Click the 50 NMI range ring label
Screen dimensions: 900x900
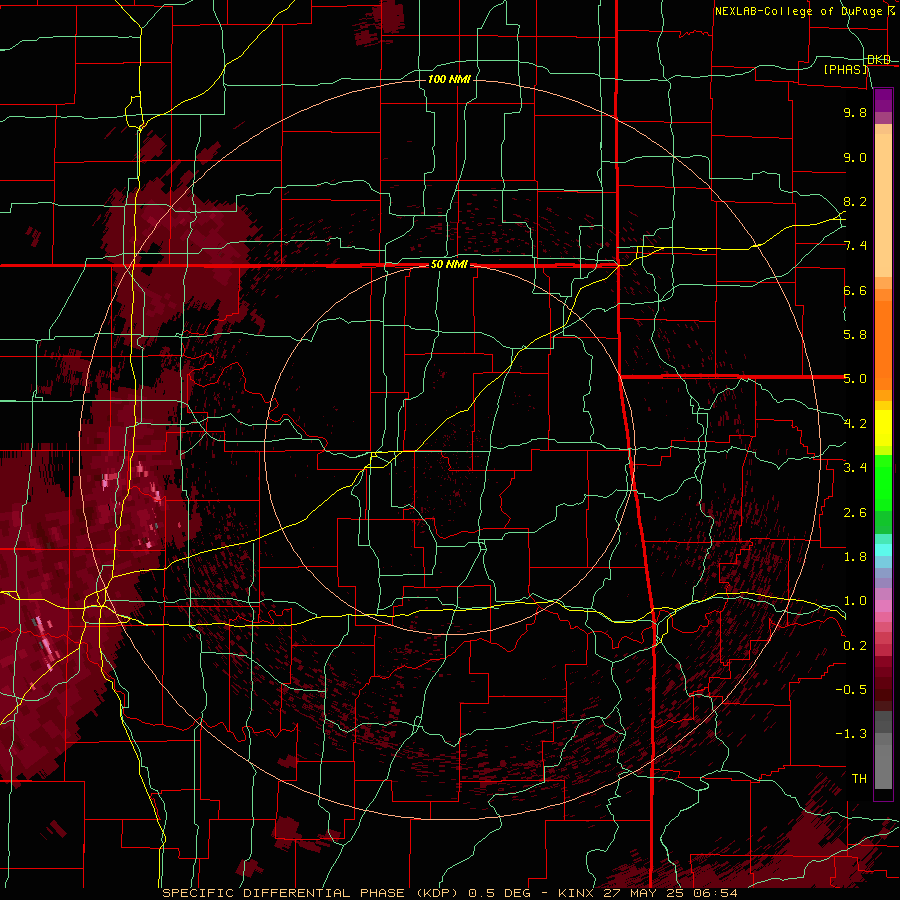[449, 265]
